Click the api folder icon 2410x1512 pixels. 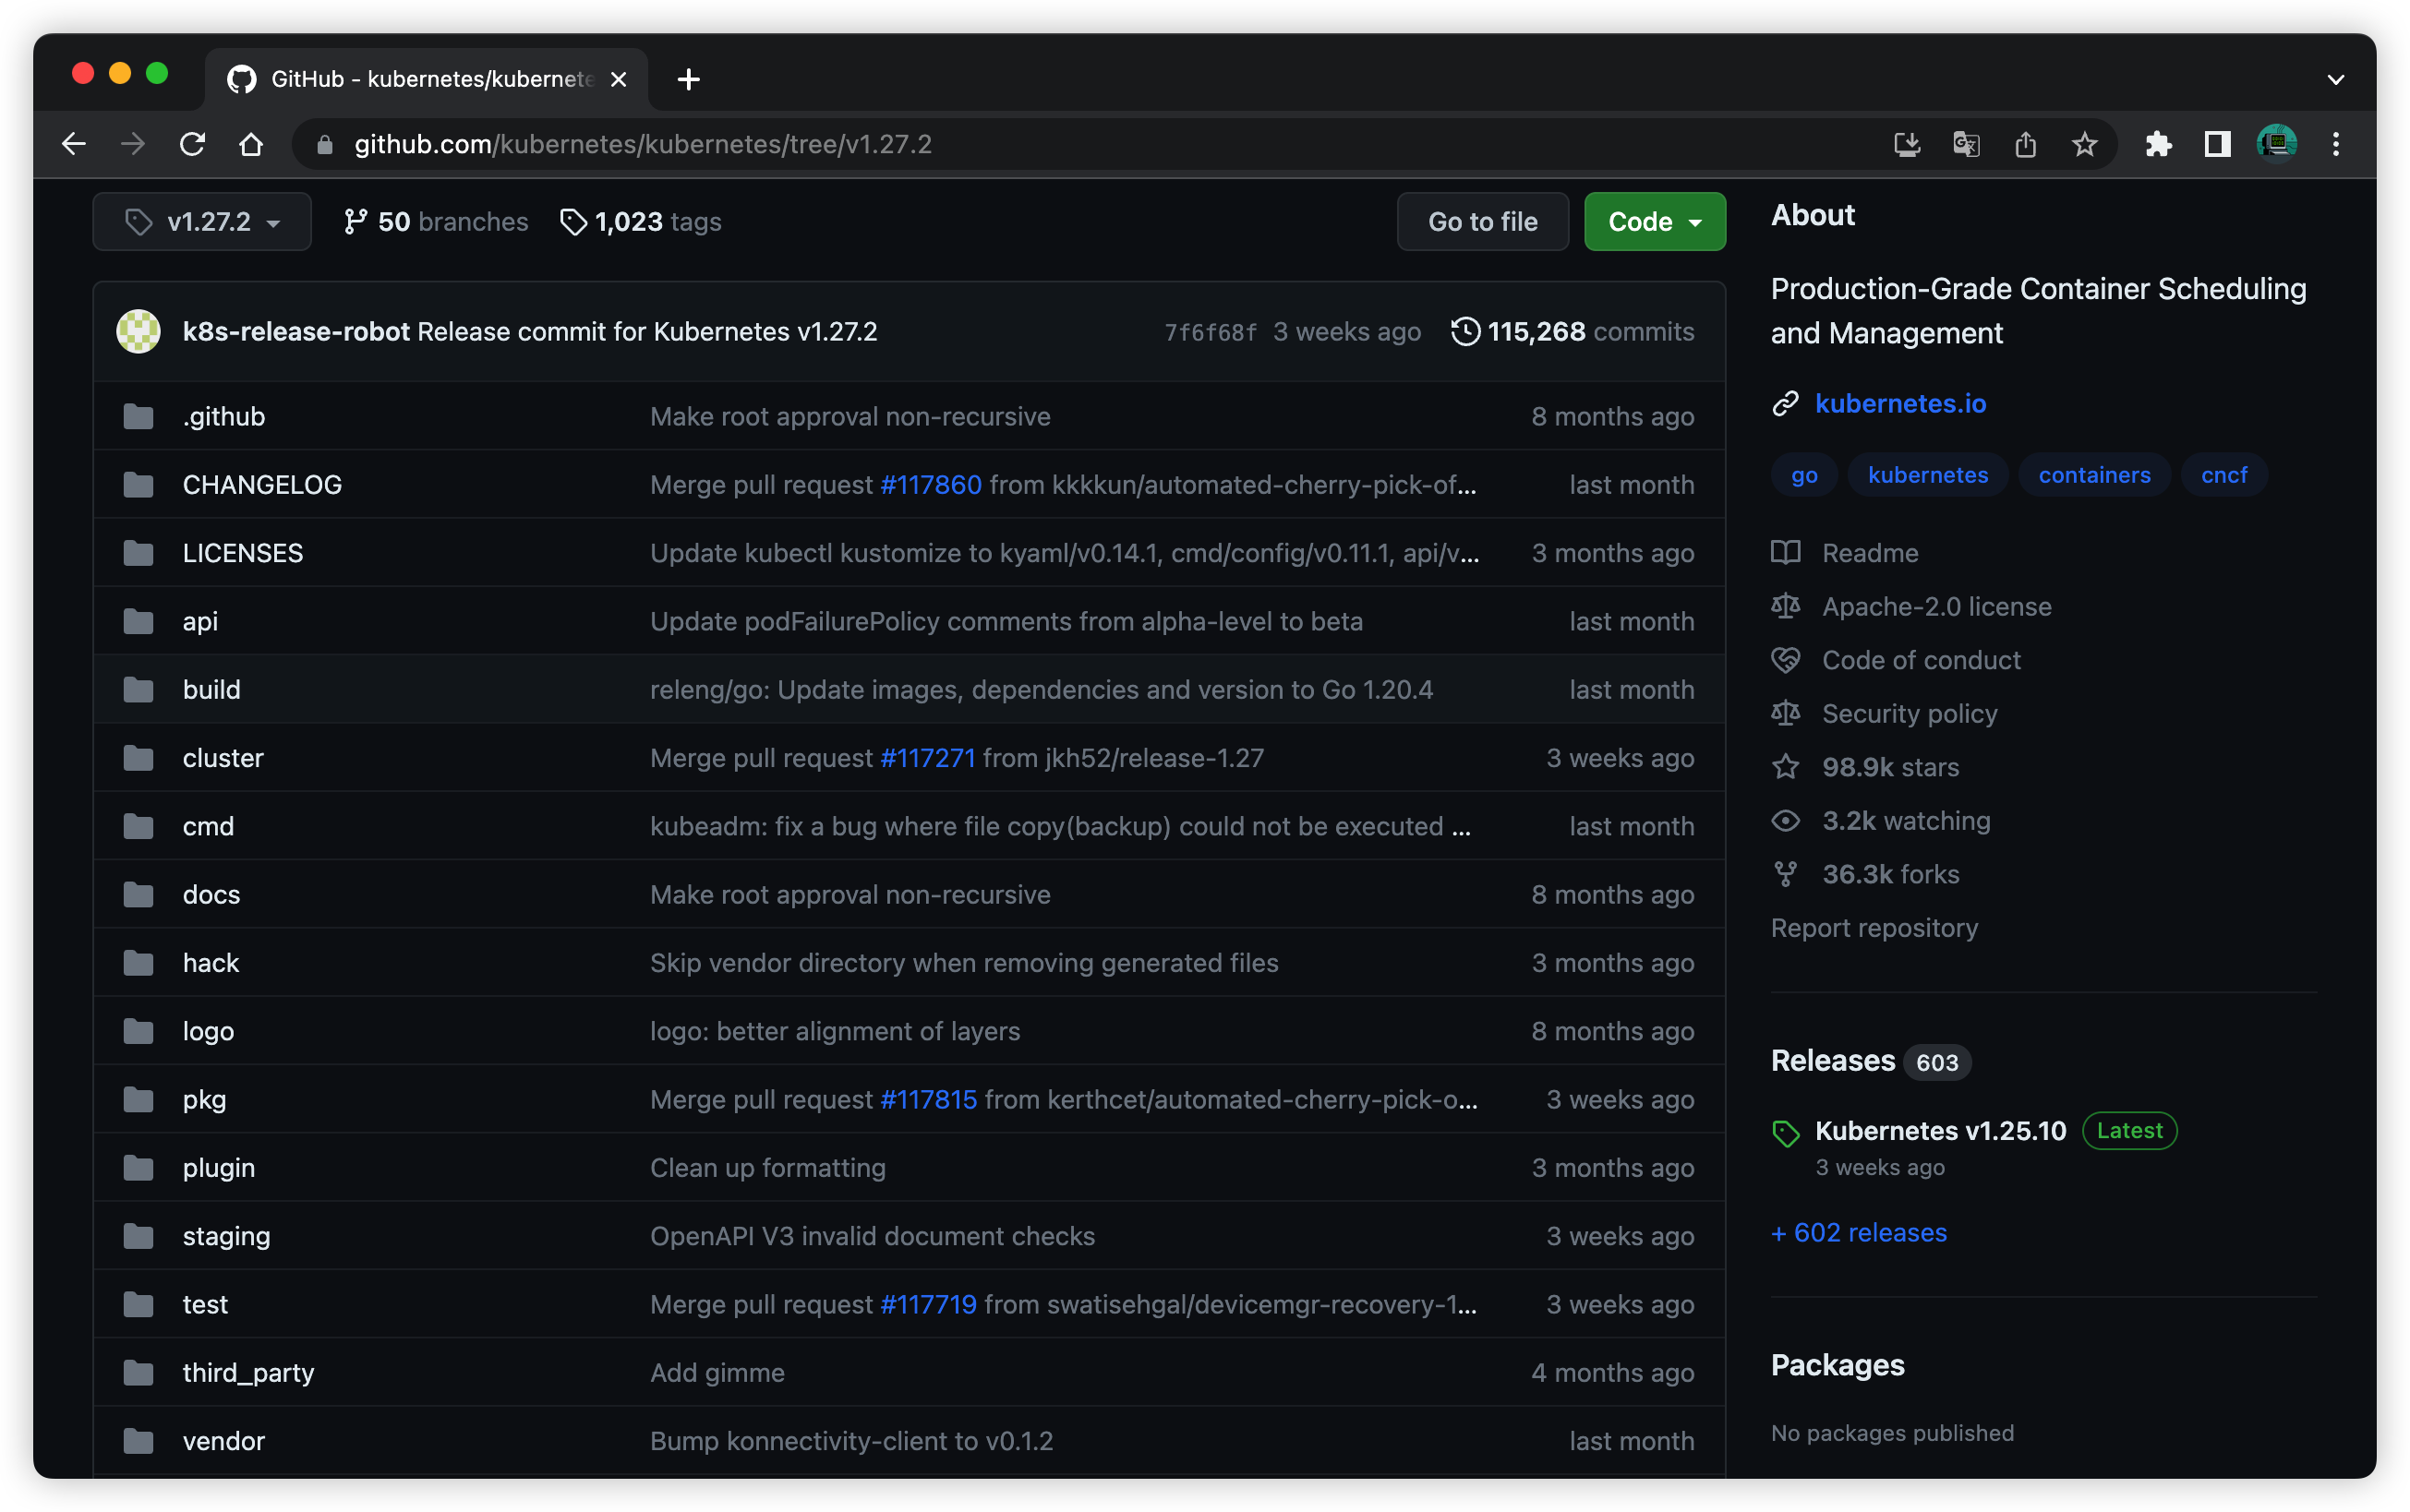[x=138, y=621]
